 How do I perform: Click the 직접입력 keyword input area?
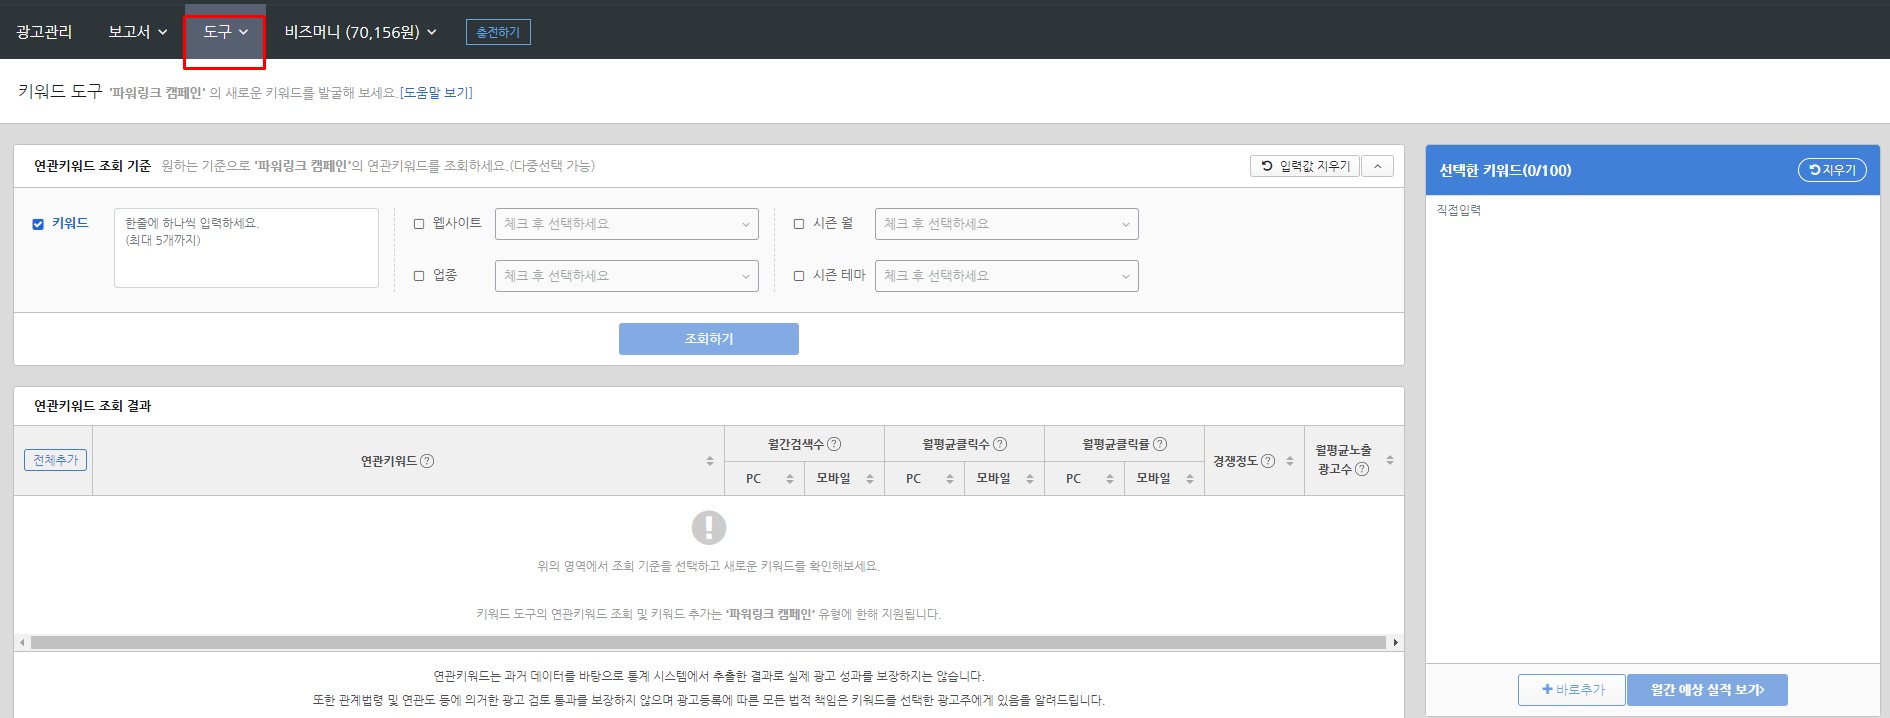tap(1653, 428)
